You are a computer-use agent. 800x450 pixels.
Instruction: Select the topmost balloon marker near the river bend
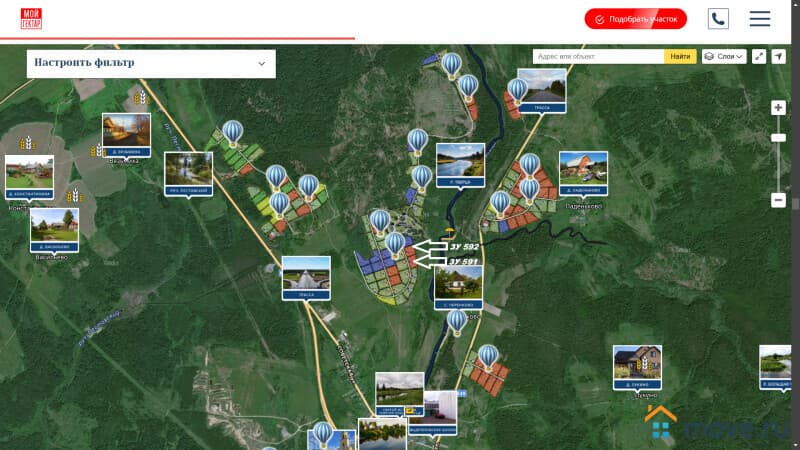point(452,65)
